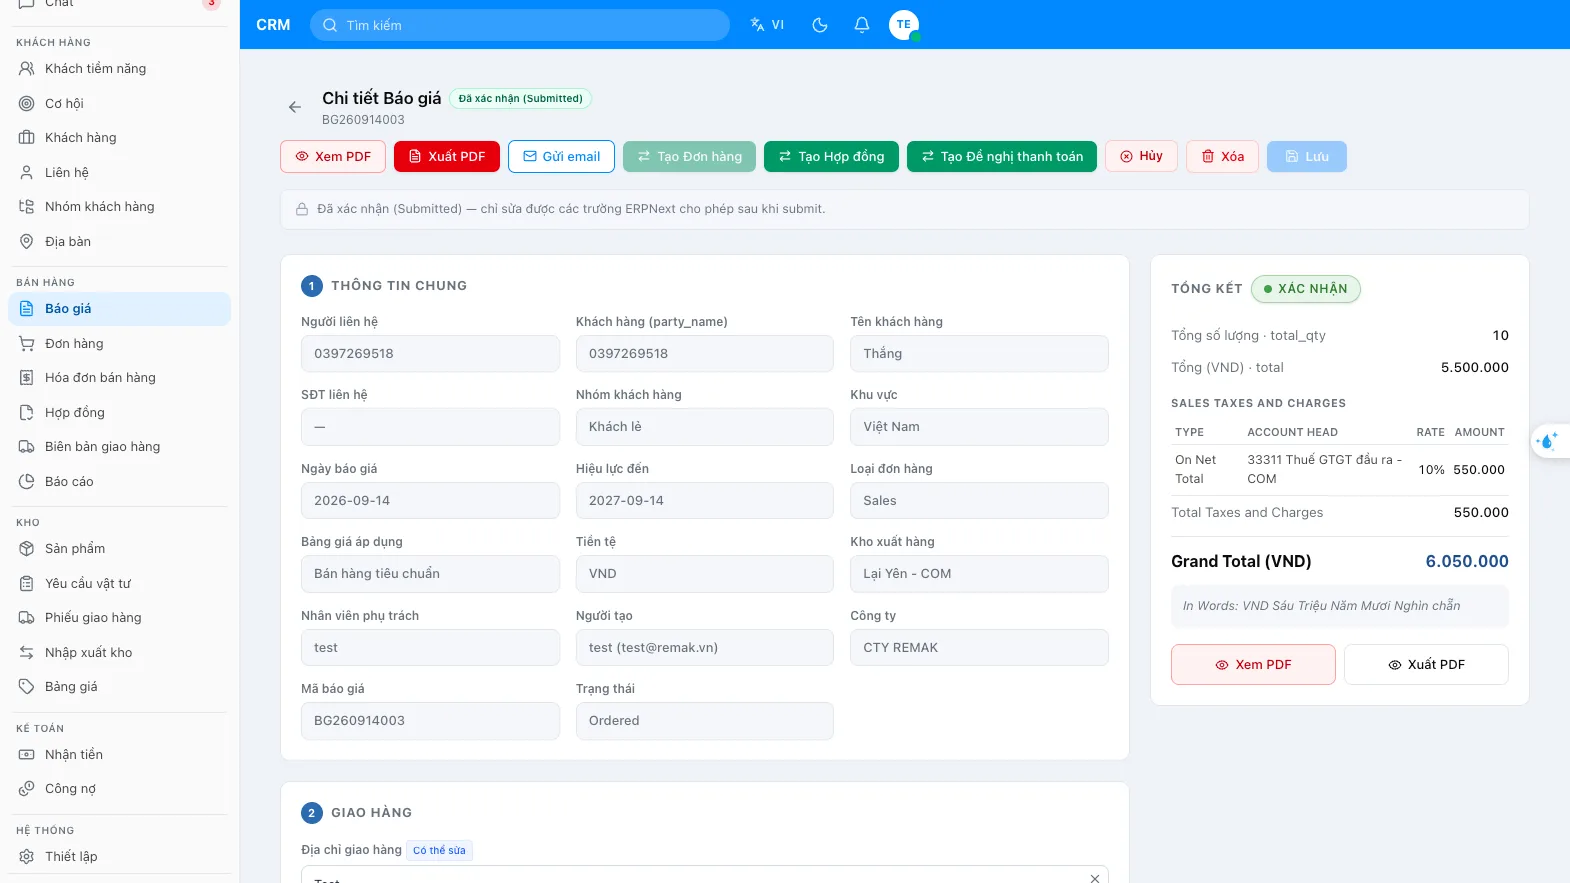Click the red Xuất PDF button in the toolbar
This screenshot has height=883, width=1570.
447,157
